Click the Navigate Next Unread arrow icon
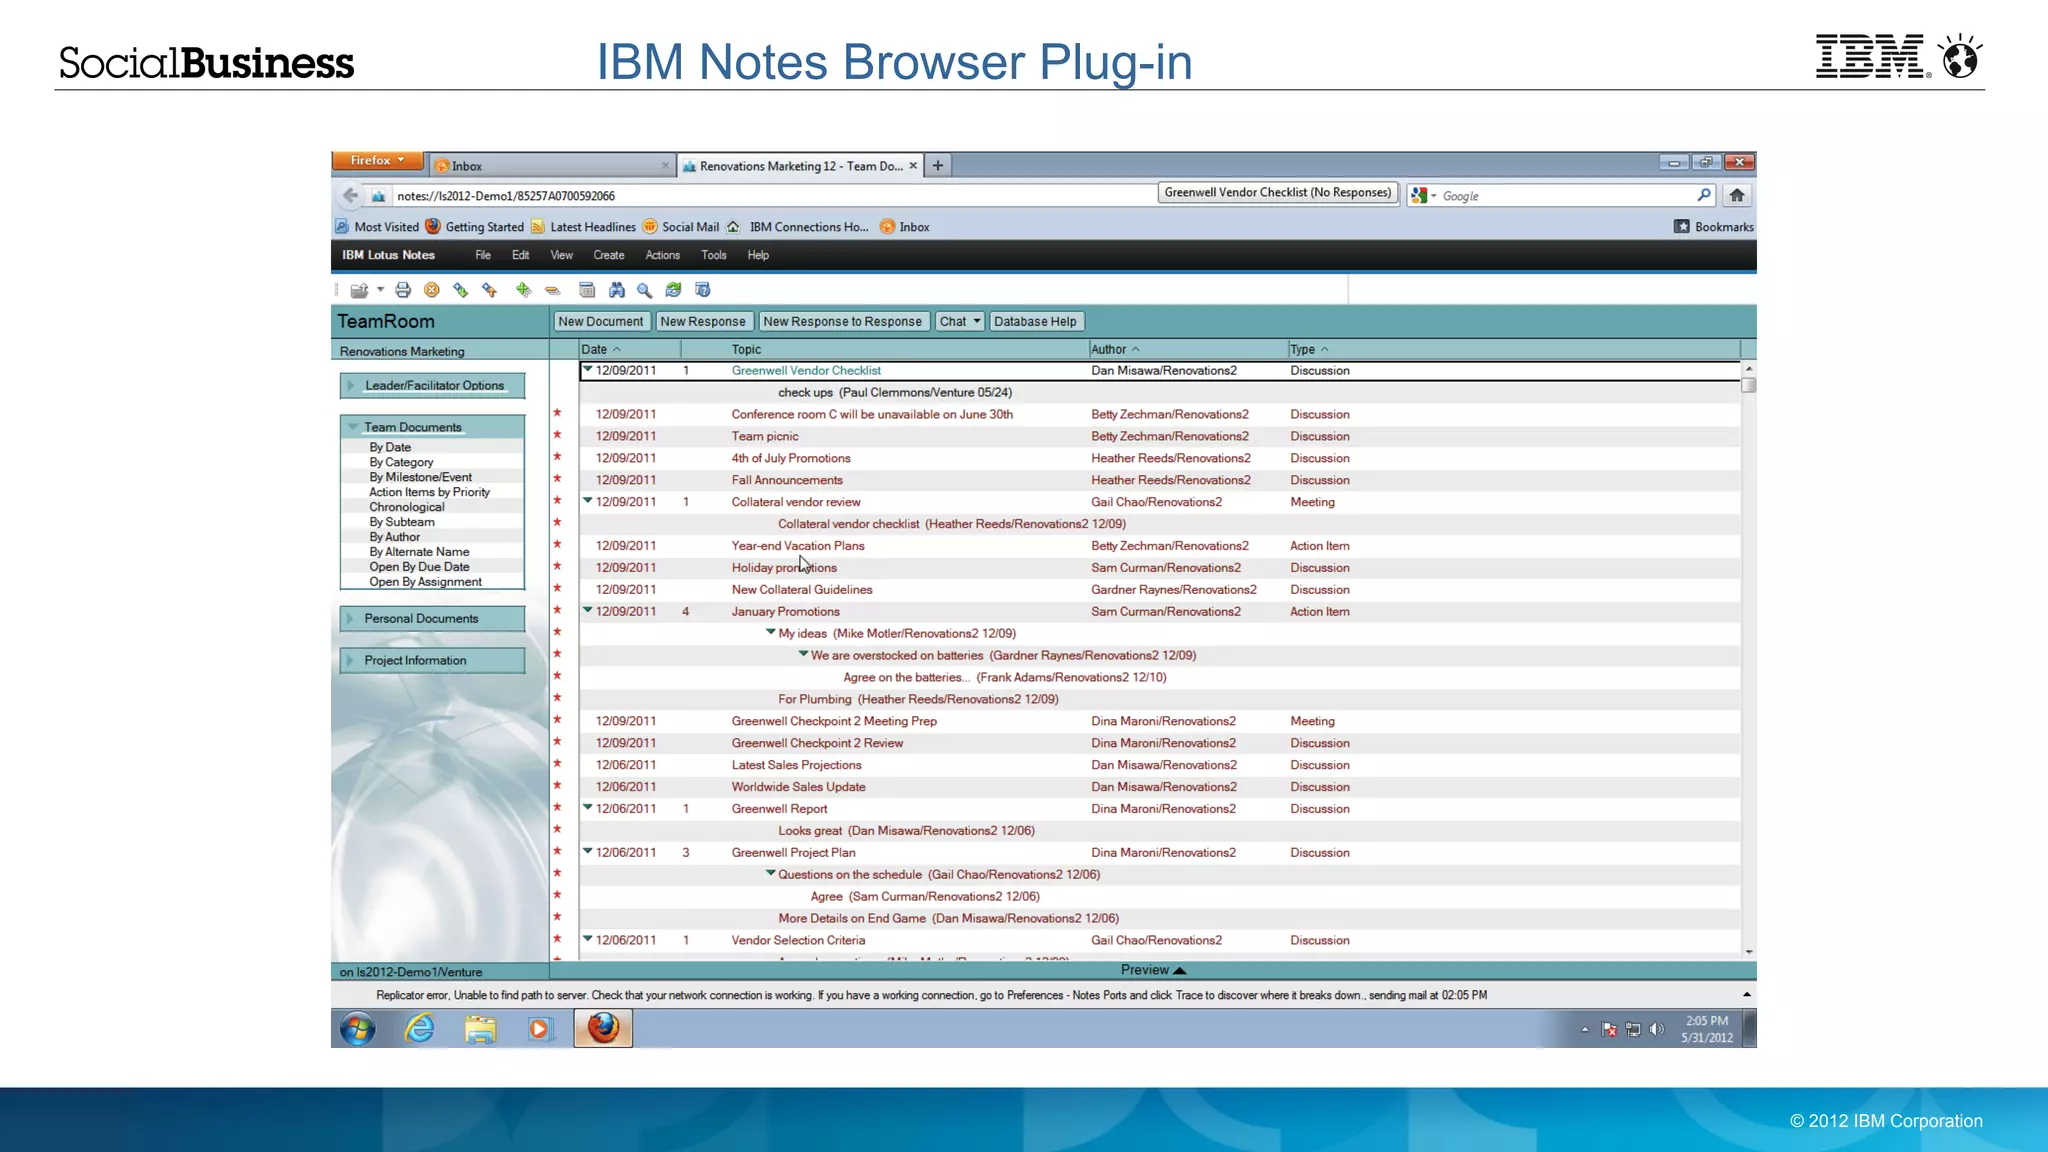 [x=461, y=290]
